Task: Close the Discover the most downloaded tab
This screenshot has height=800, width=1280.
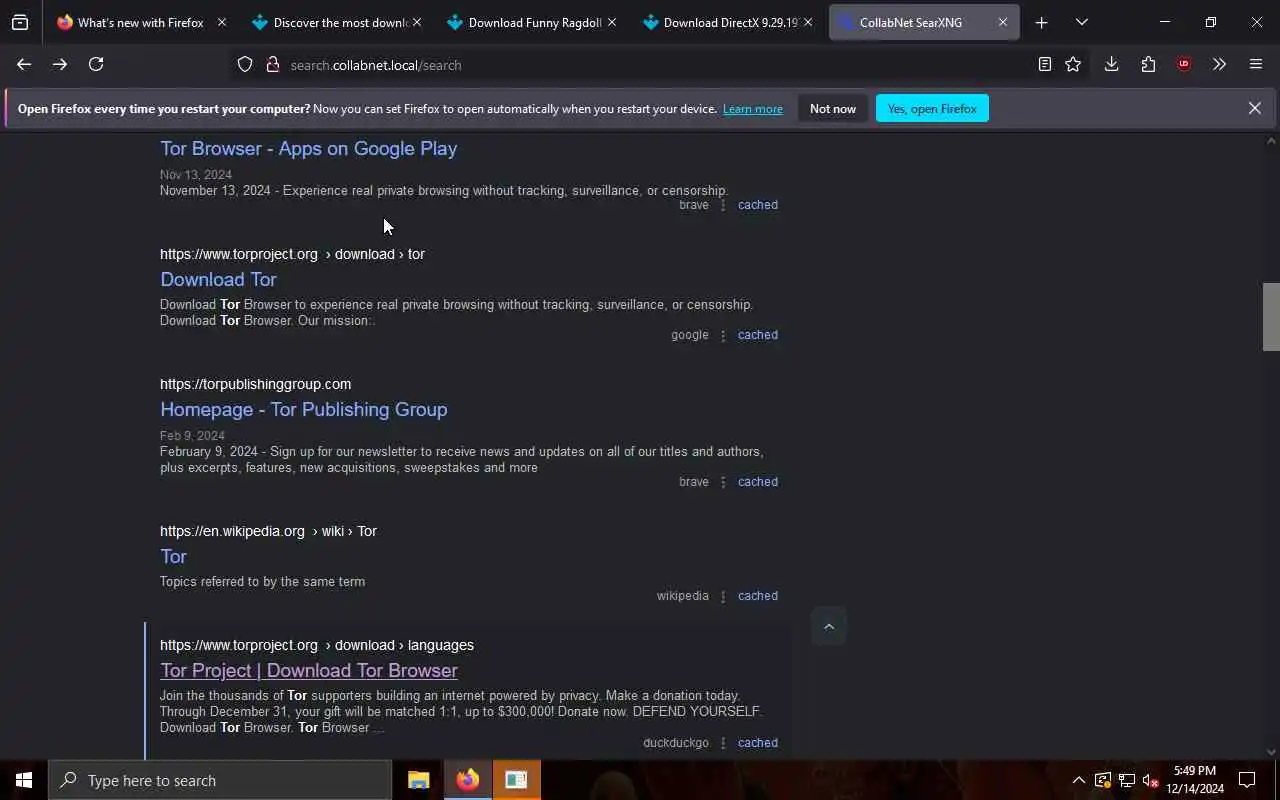Action: point(416,22)
